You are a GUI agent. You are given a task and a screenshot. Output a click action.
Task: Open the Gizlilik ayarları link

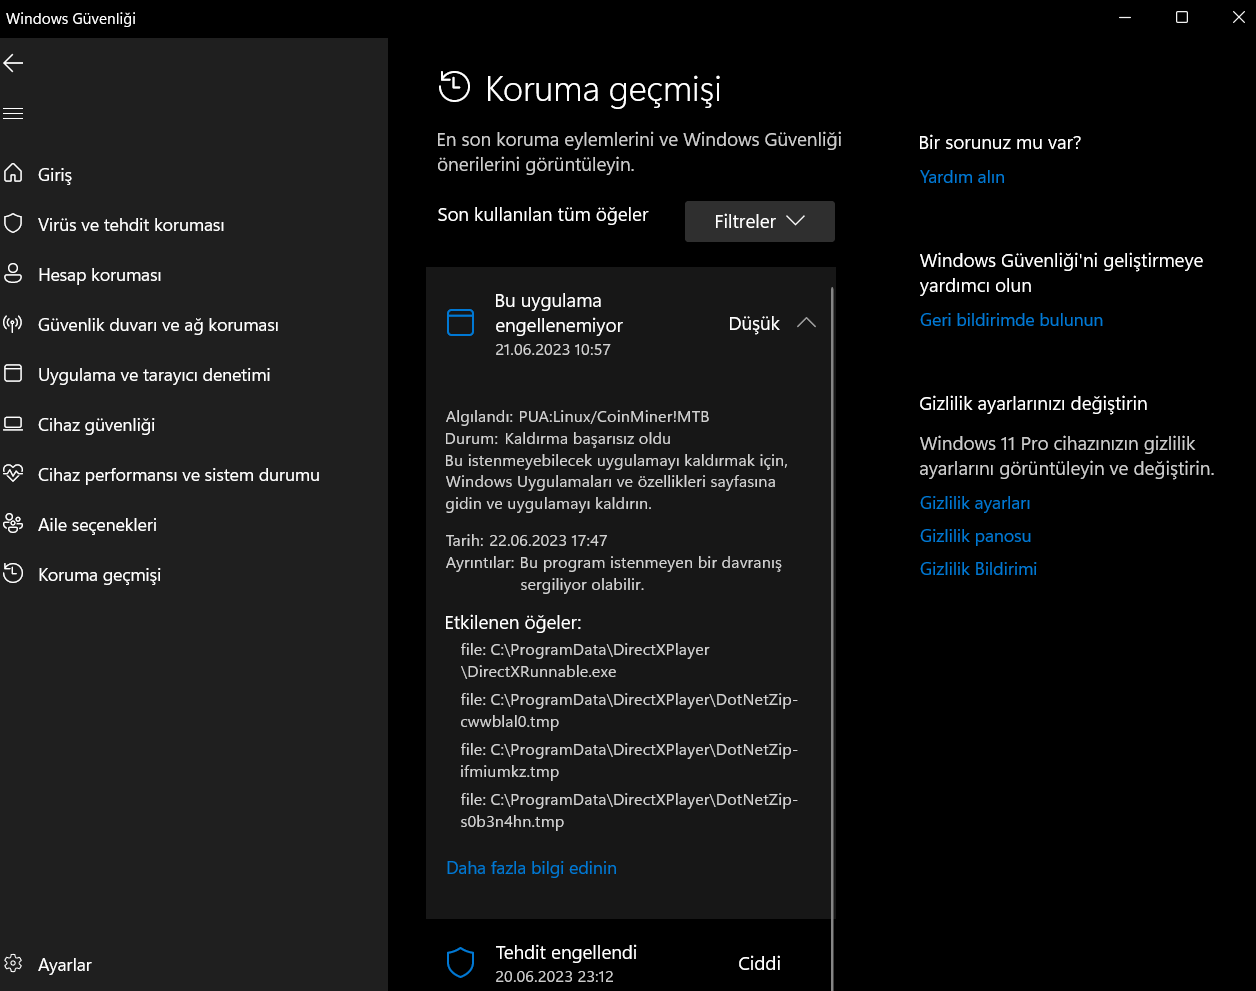[975, 503]
